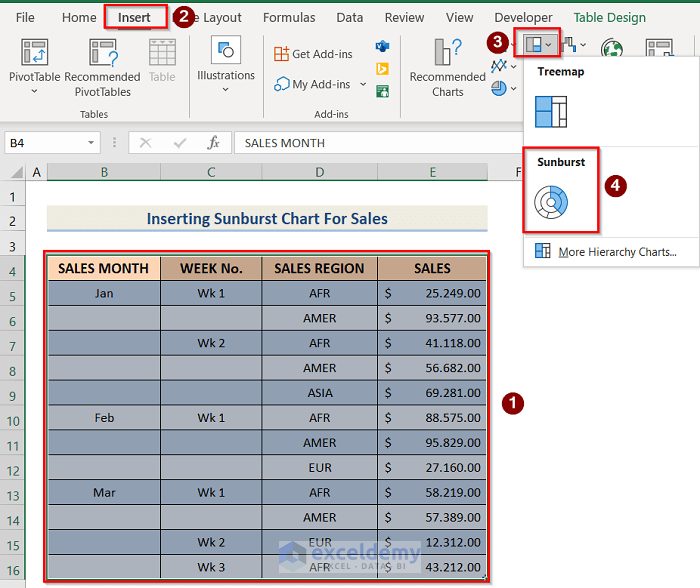This screenshot has height=588, width=700.
Task: Expand the Pie chart dropdown arrow
Action: (513, 88)
